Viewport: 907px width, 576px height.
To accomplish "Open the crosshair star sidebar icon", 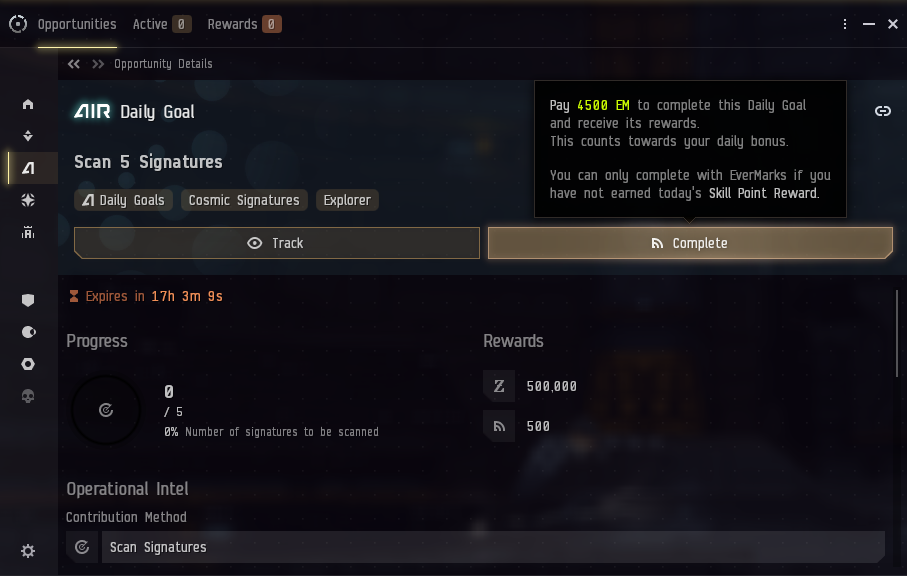I will click(x=28, y=200).
